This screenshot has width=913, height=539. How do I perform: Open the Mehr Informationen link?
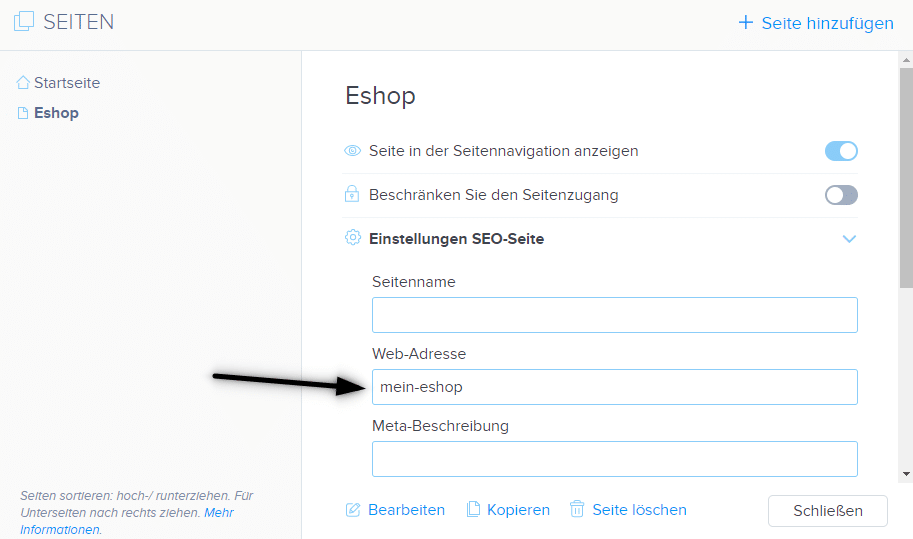[x=127, y=521]
